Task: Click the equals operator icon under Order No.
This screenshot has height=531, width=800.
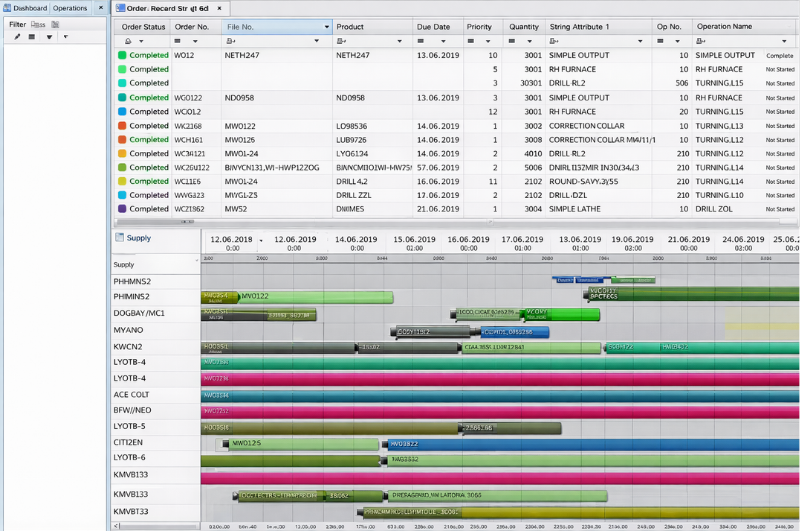Action: (178, 41)
